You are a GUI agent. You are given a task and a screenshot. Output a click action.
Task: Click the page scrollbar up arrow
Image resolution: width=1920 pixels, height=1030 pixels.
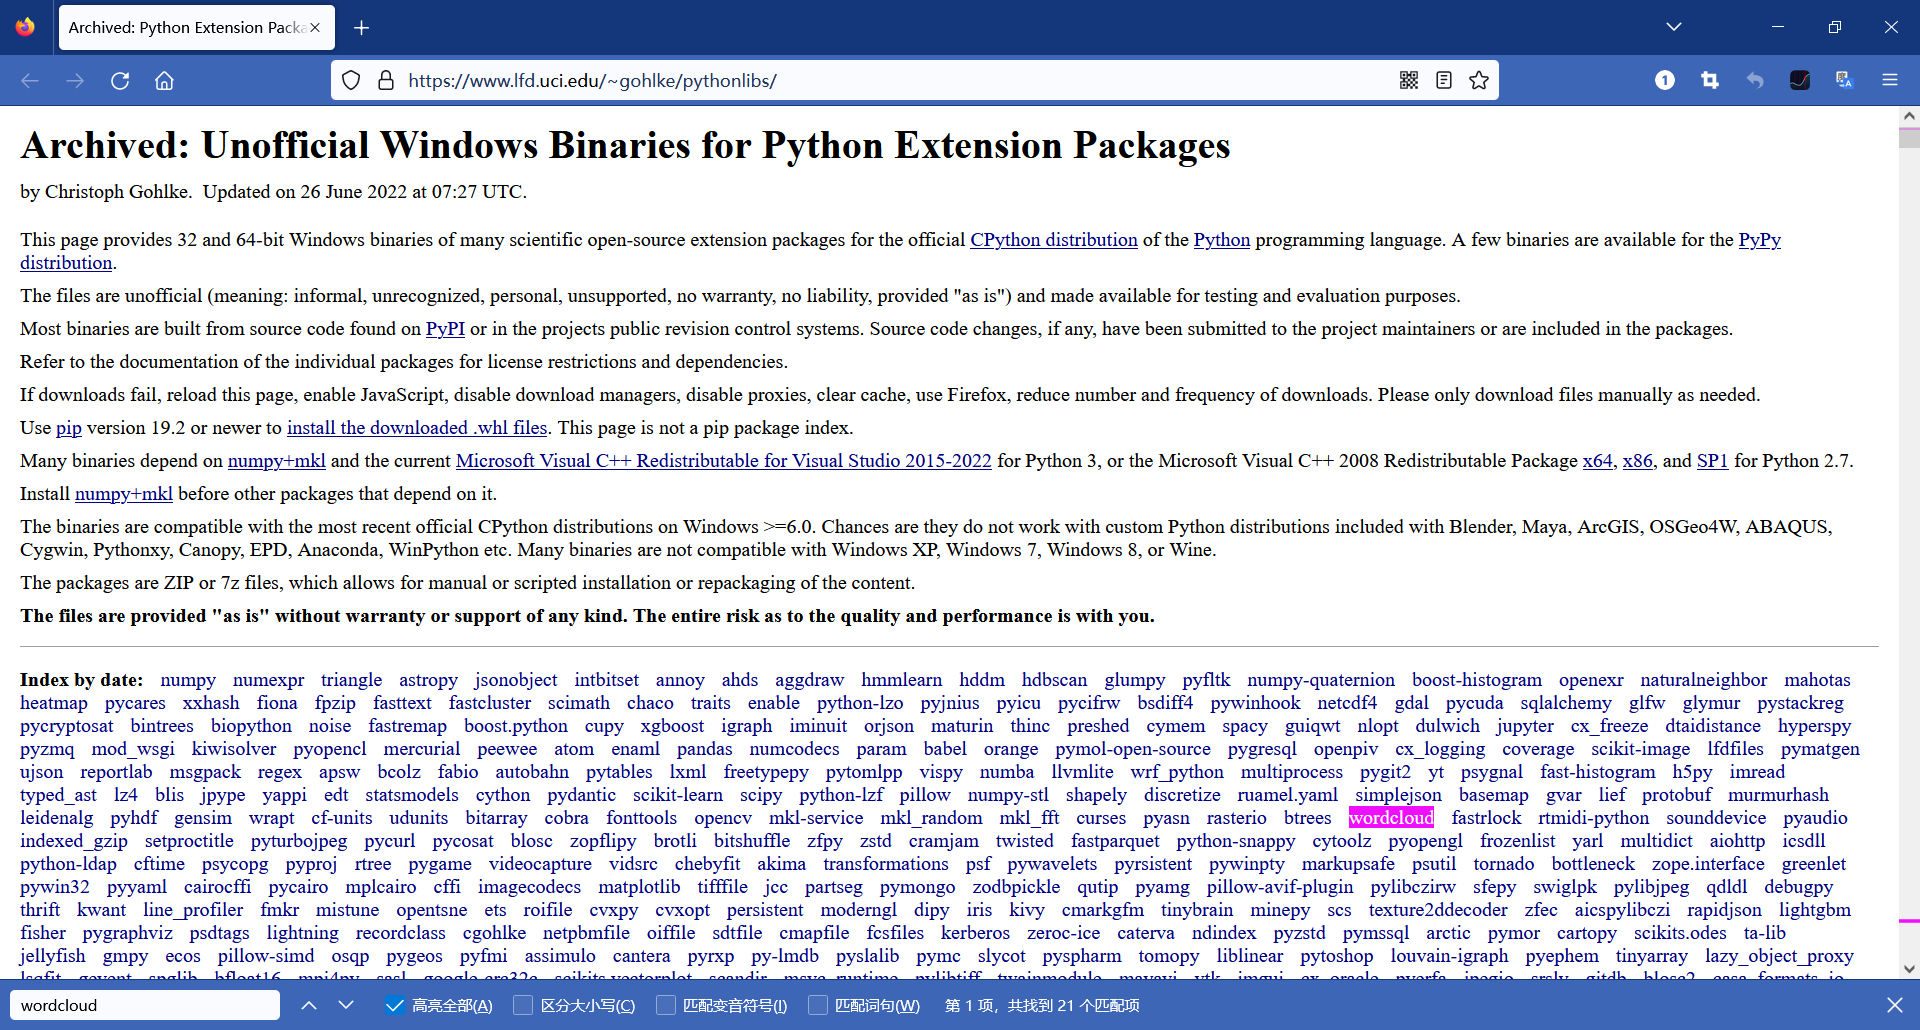[x=1909, y=116]
